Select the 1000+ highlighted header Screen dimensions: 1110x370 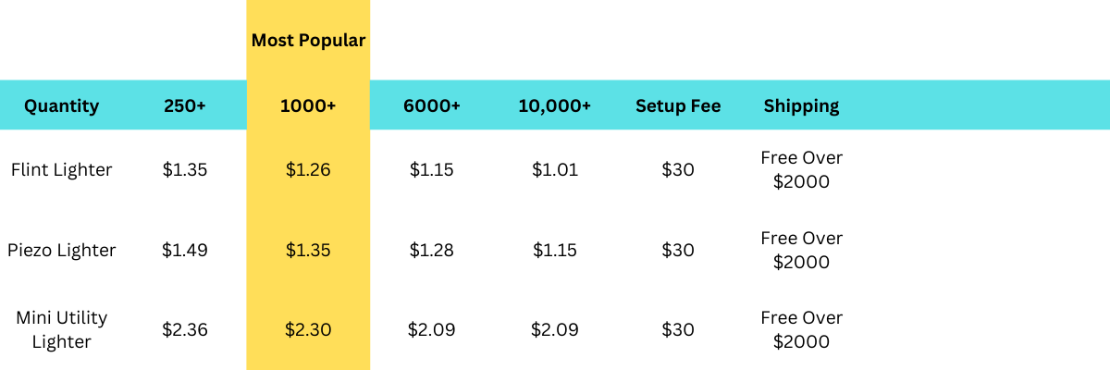[308, 106]
